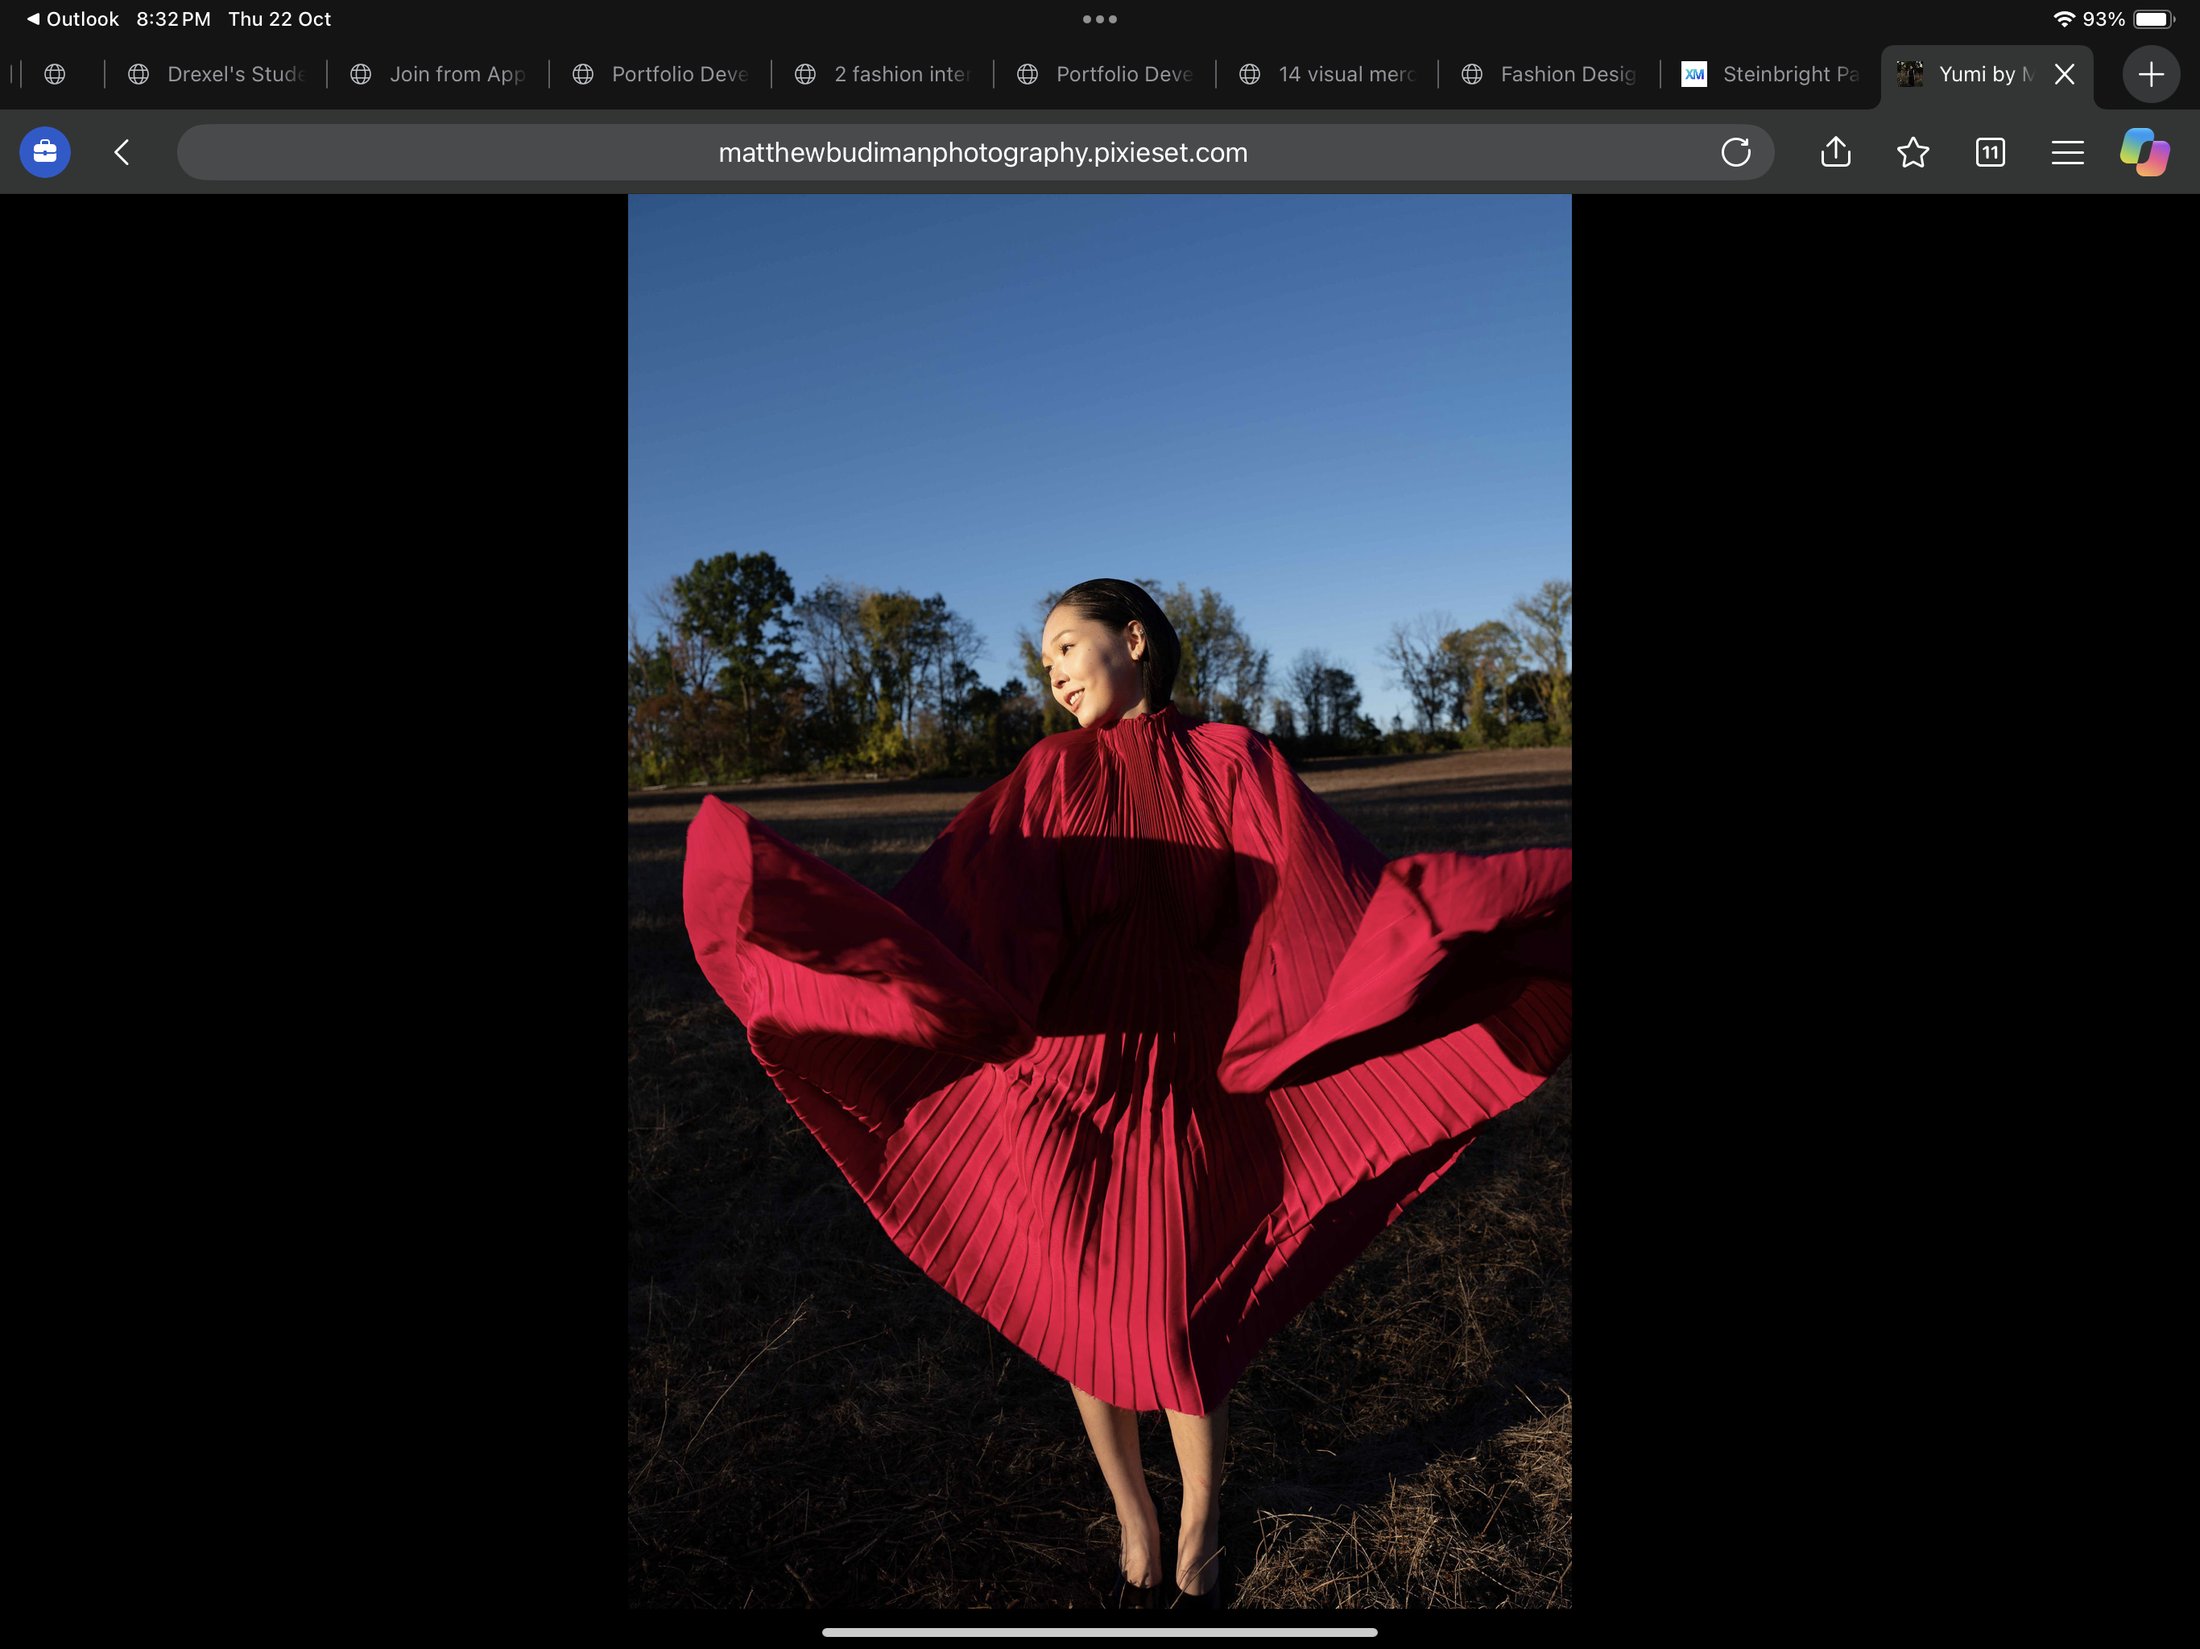Switch to Fashion Desig tab
The height and width of the screenshot is (1649, 2200).
[1549, 74]
